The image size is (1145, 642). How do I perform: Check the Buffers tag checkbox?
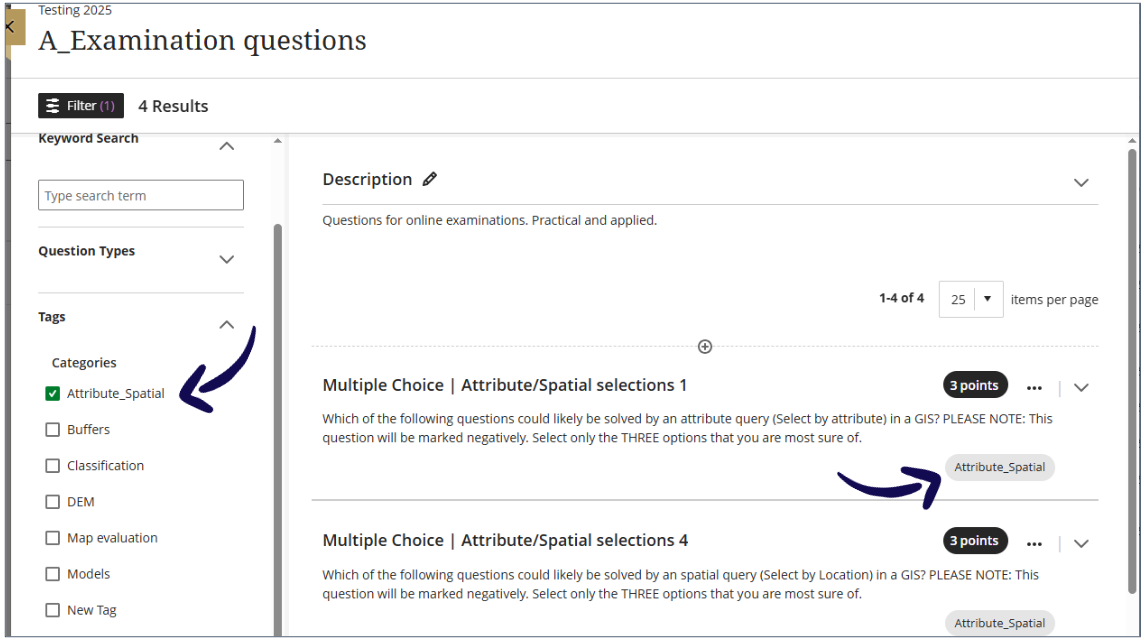53,429
